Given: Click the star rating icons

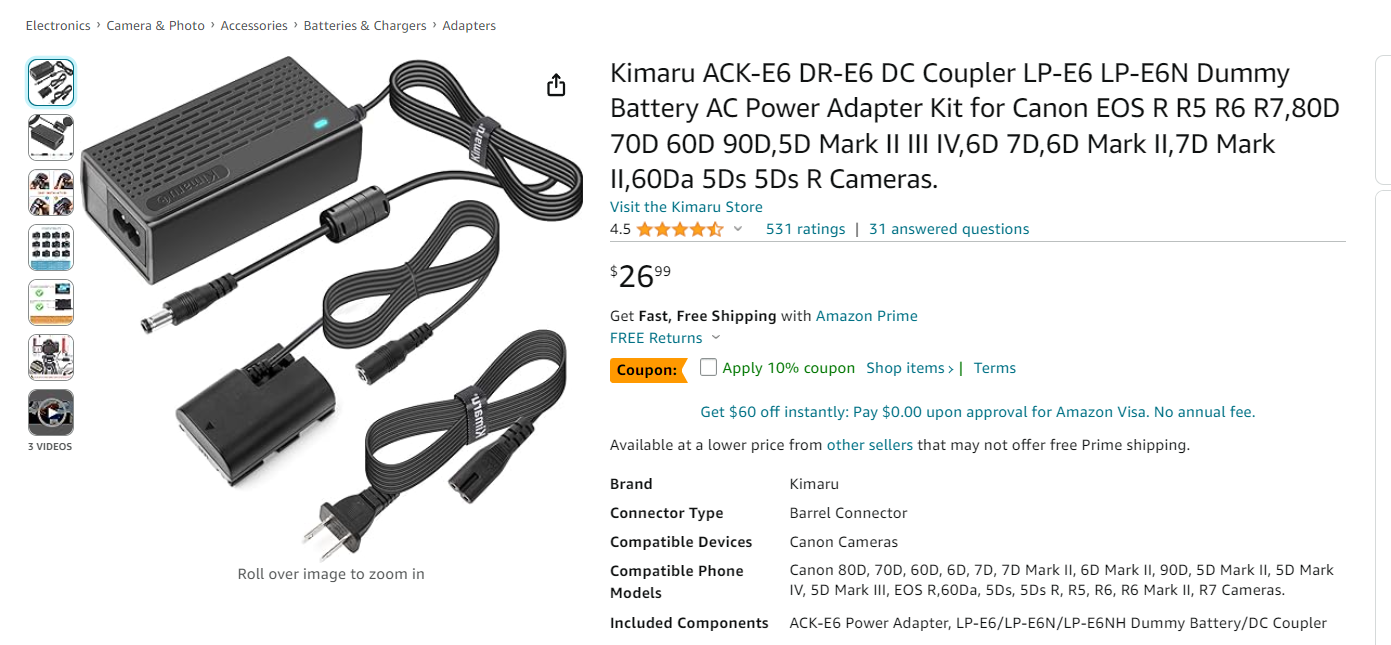Looking at the screenshot, I should pos(679,229).
